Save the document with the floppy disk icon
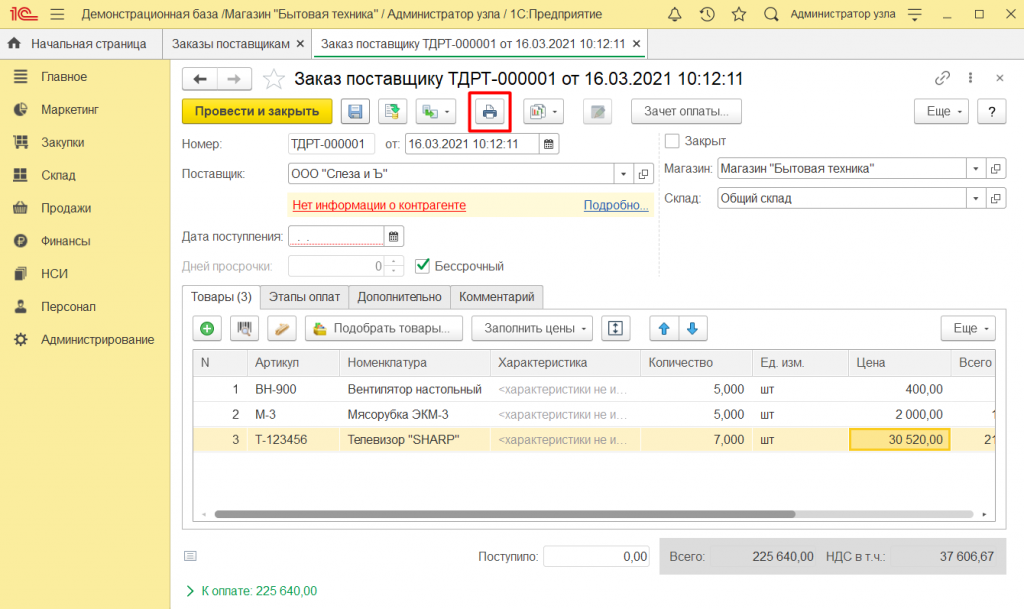This screenshot has height=609, width=1024. click(x=355, y=112)
